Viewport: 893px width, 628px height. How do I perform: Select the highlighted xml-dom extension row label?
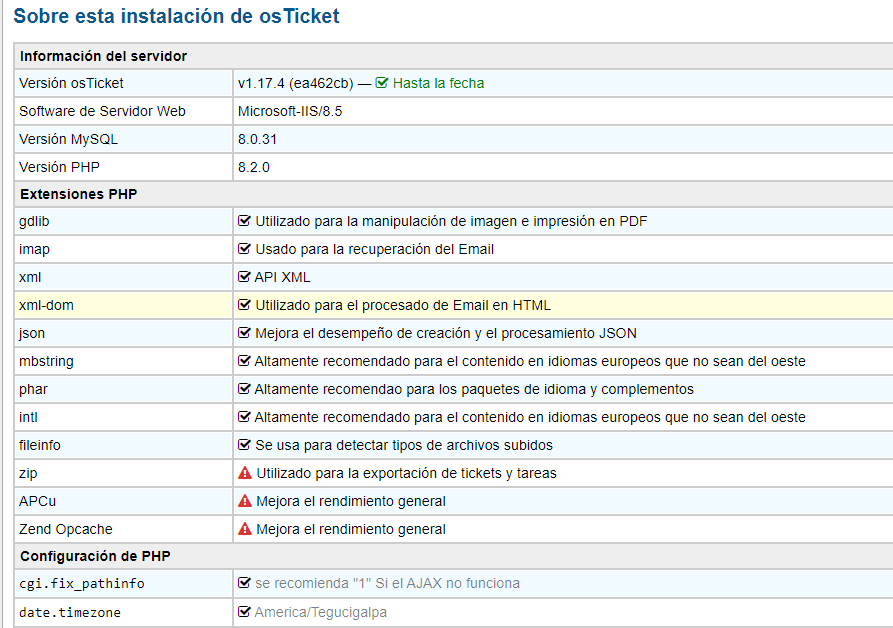[46, 305]
